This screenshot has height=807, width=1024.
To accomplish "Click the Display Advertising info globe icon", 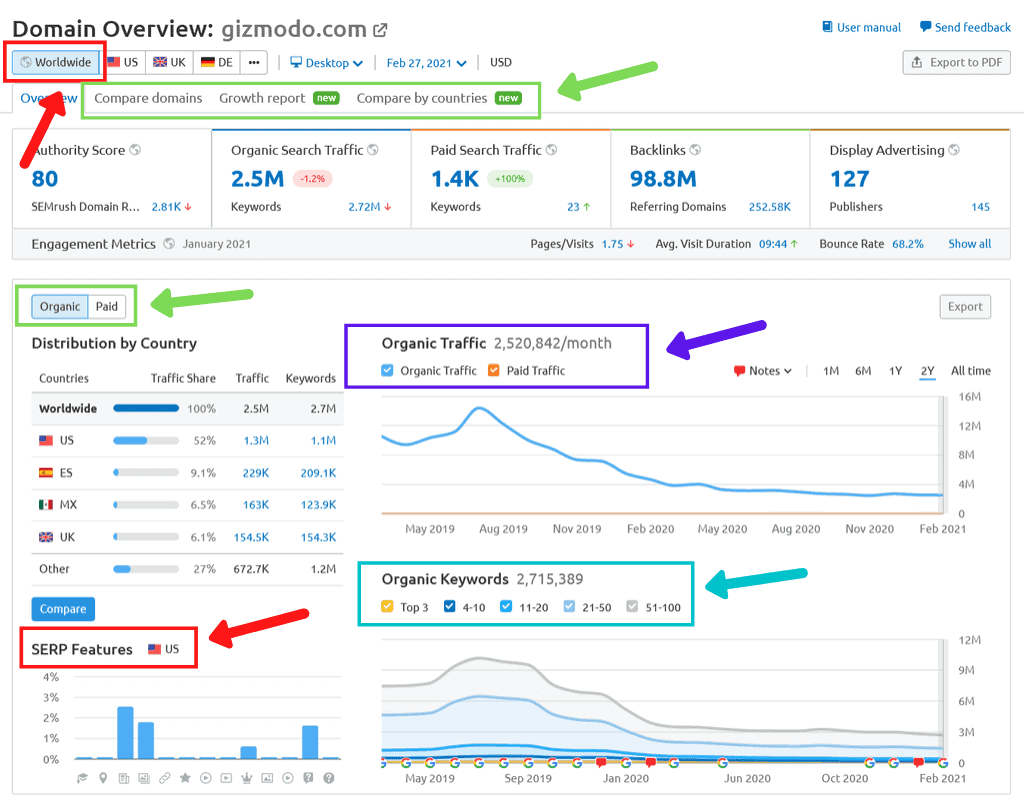I will click(954, 150).
